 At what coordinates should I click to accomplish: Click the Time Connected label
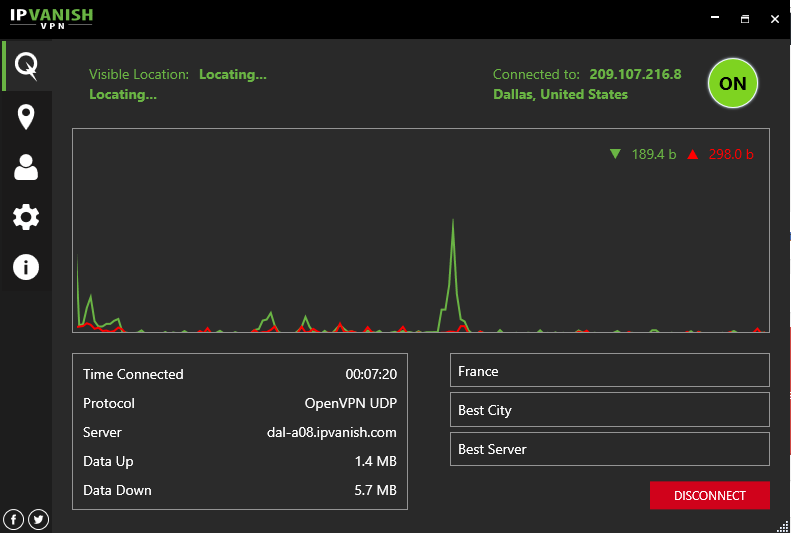tap(133, 374)
